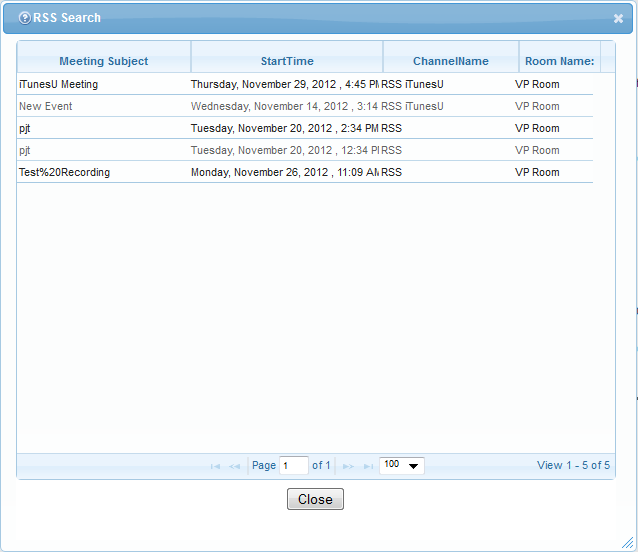
Task: Sort by Room Name column header
Action: (559, 61)
